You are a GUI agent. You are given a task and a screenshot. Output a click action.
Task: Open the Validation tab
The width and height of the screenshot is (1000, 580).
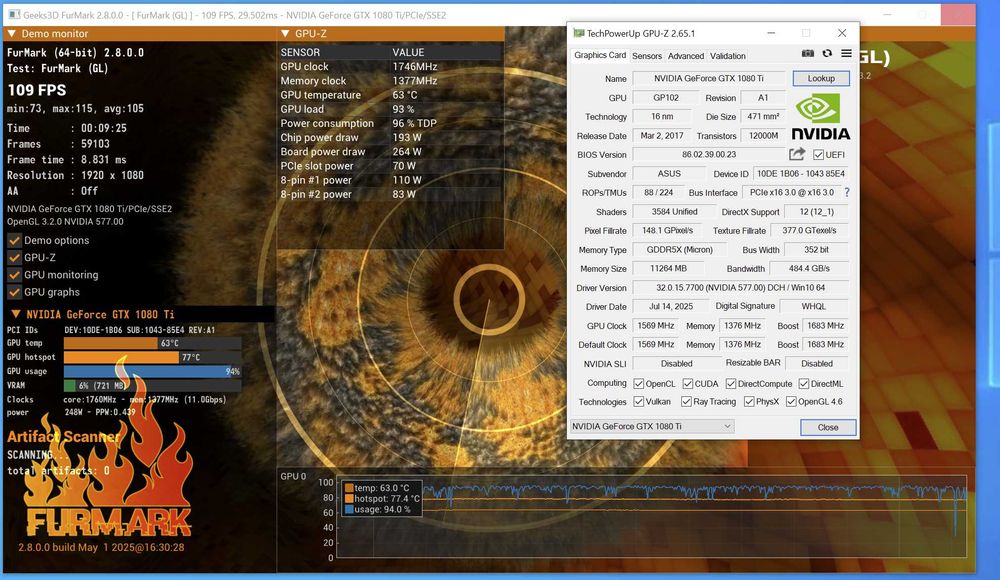pyautogui.click(x=728, y=56)
